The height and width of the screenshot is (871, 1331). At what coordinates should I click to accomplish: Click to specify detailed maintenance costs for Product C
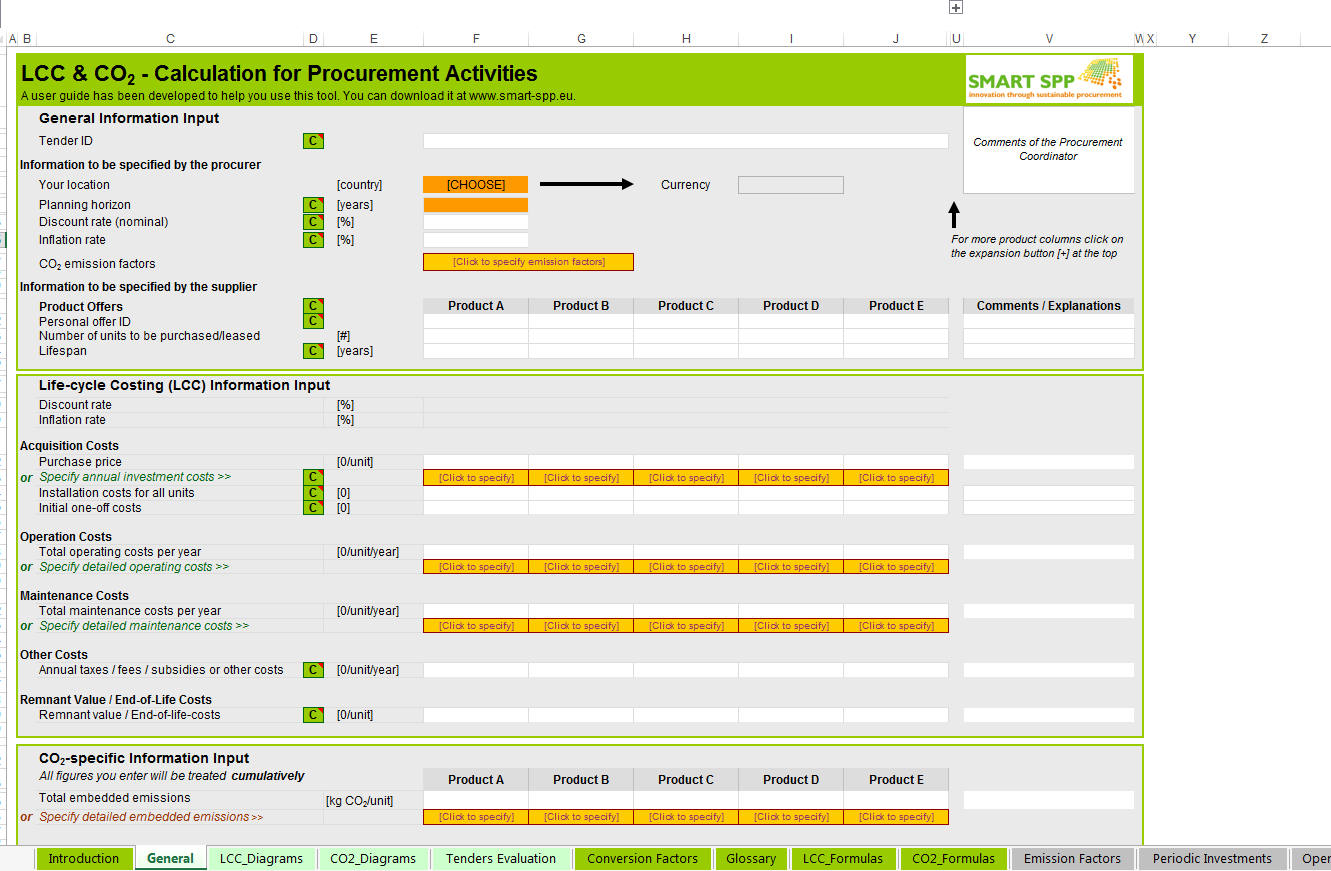[x=686, y=626]
